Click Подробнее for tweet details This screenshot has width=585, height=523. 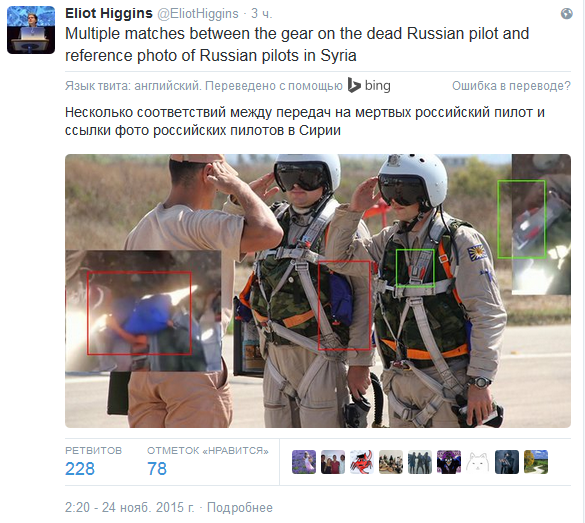click(x=240, y=507)
